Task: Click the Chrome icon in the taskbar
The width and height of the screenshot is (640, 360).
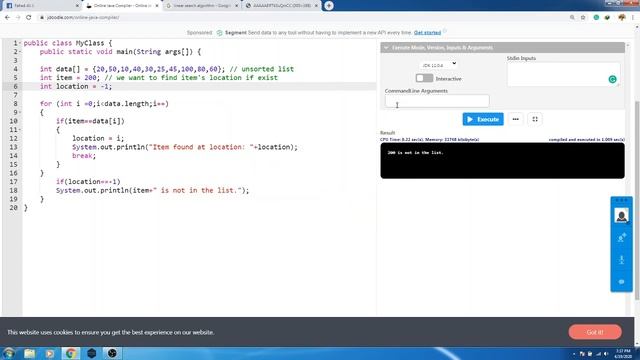Action: (71, 353)
